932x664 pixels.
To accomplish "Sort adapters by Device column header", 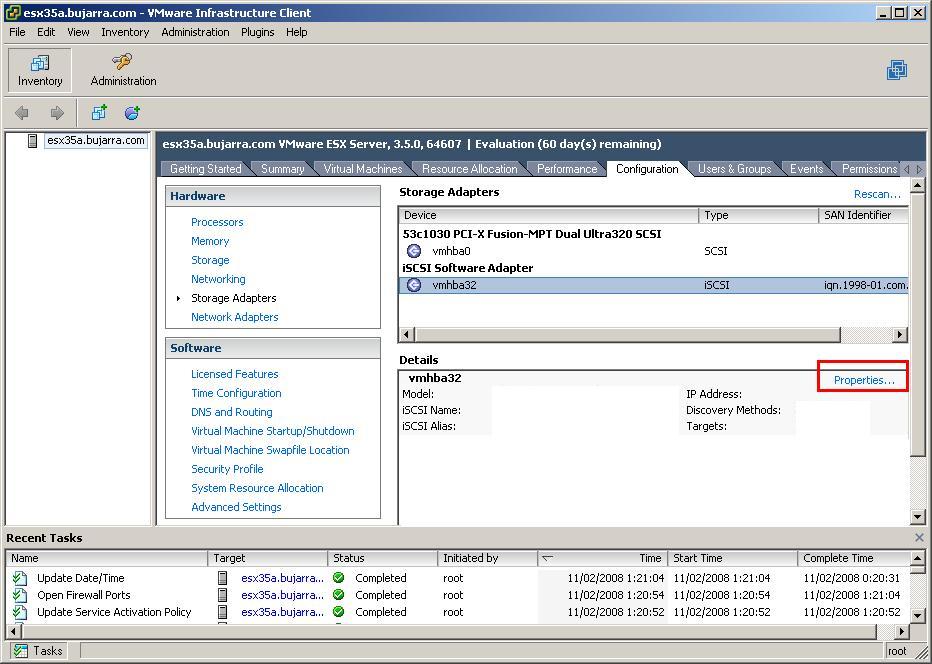I will 549,215.
